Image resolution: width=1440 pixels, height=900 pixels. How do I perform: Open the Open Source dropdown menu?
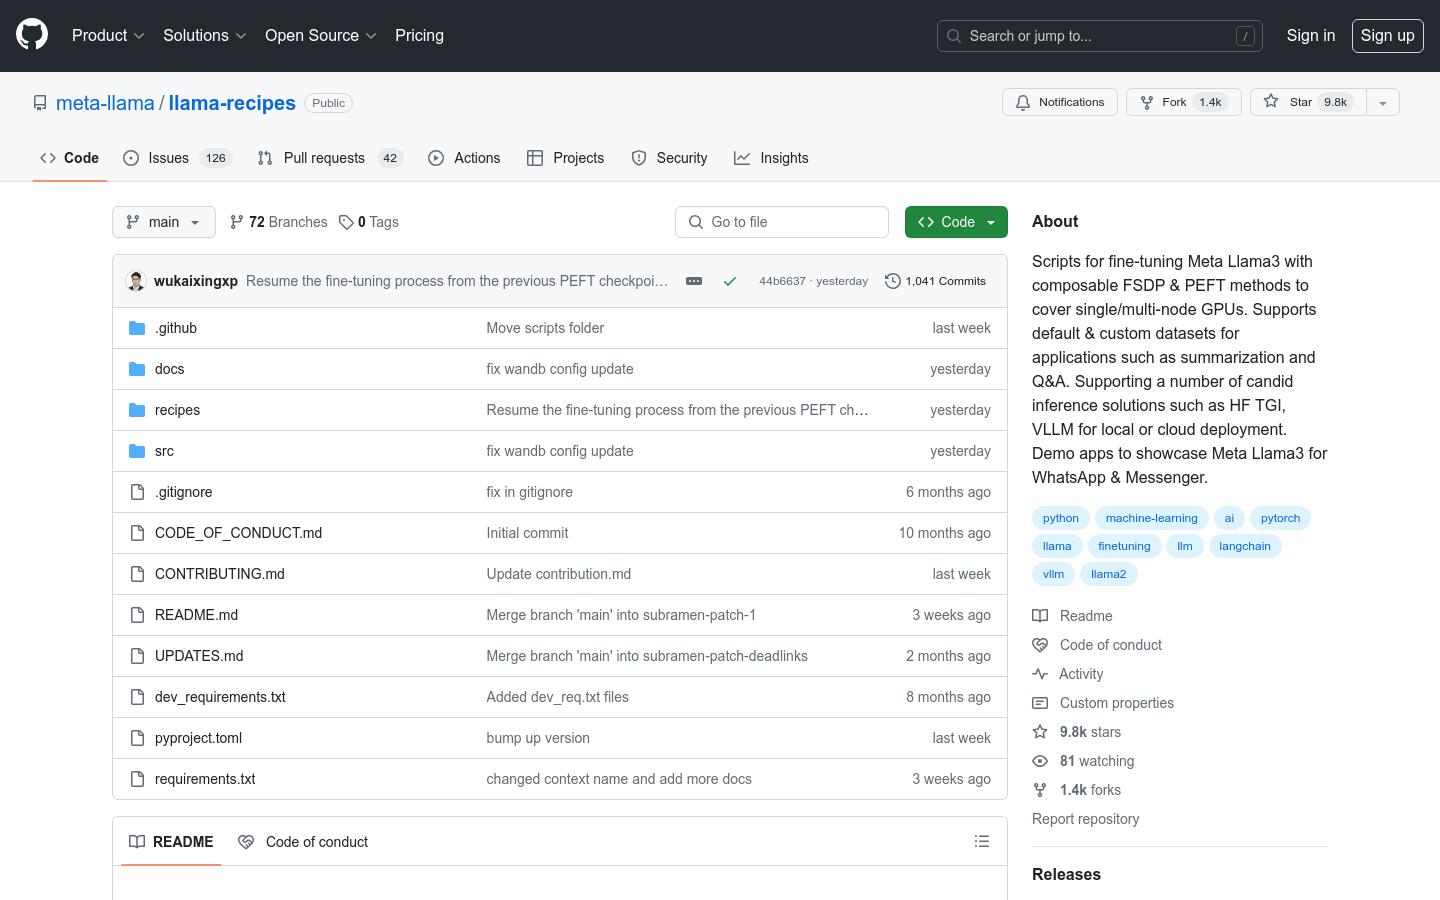click(320, 35)
